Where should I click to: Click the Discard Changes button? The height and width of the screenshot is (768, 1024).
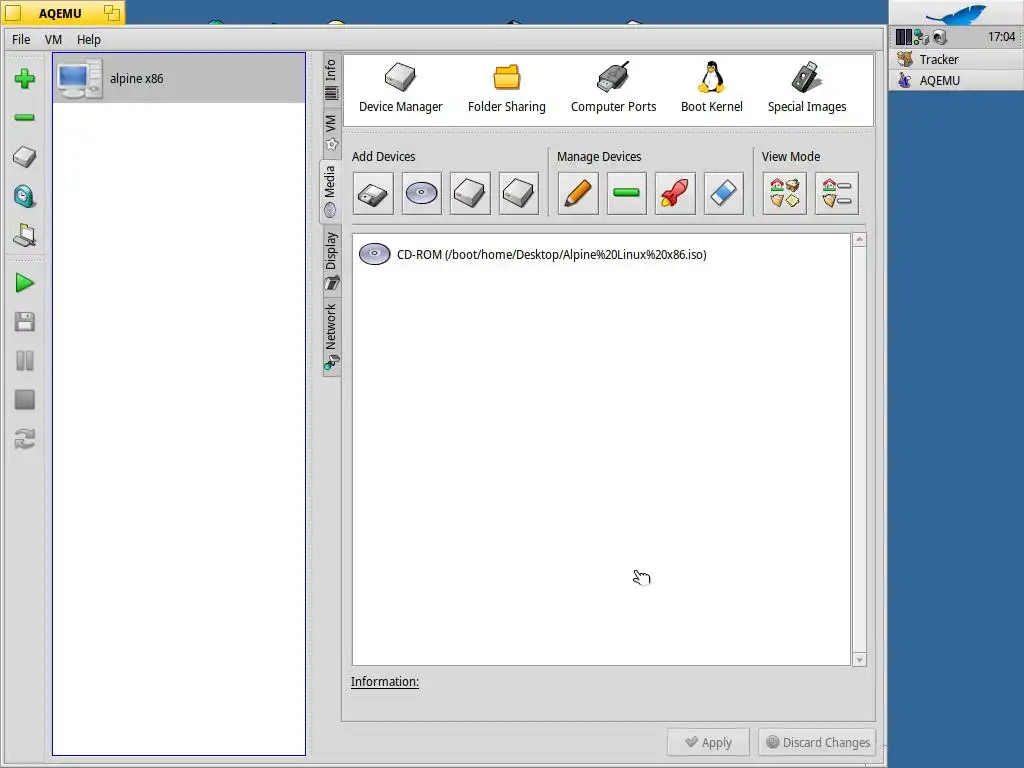817,743
